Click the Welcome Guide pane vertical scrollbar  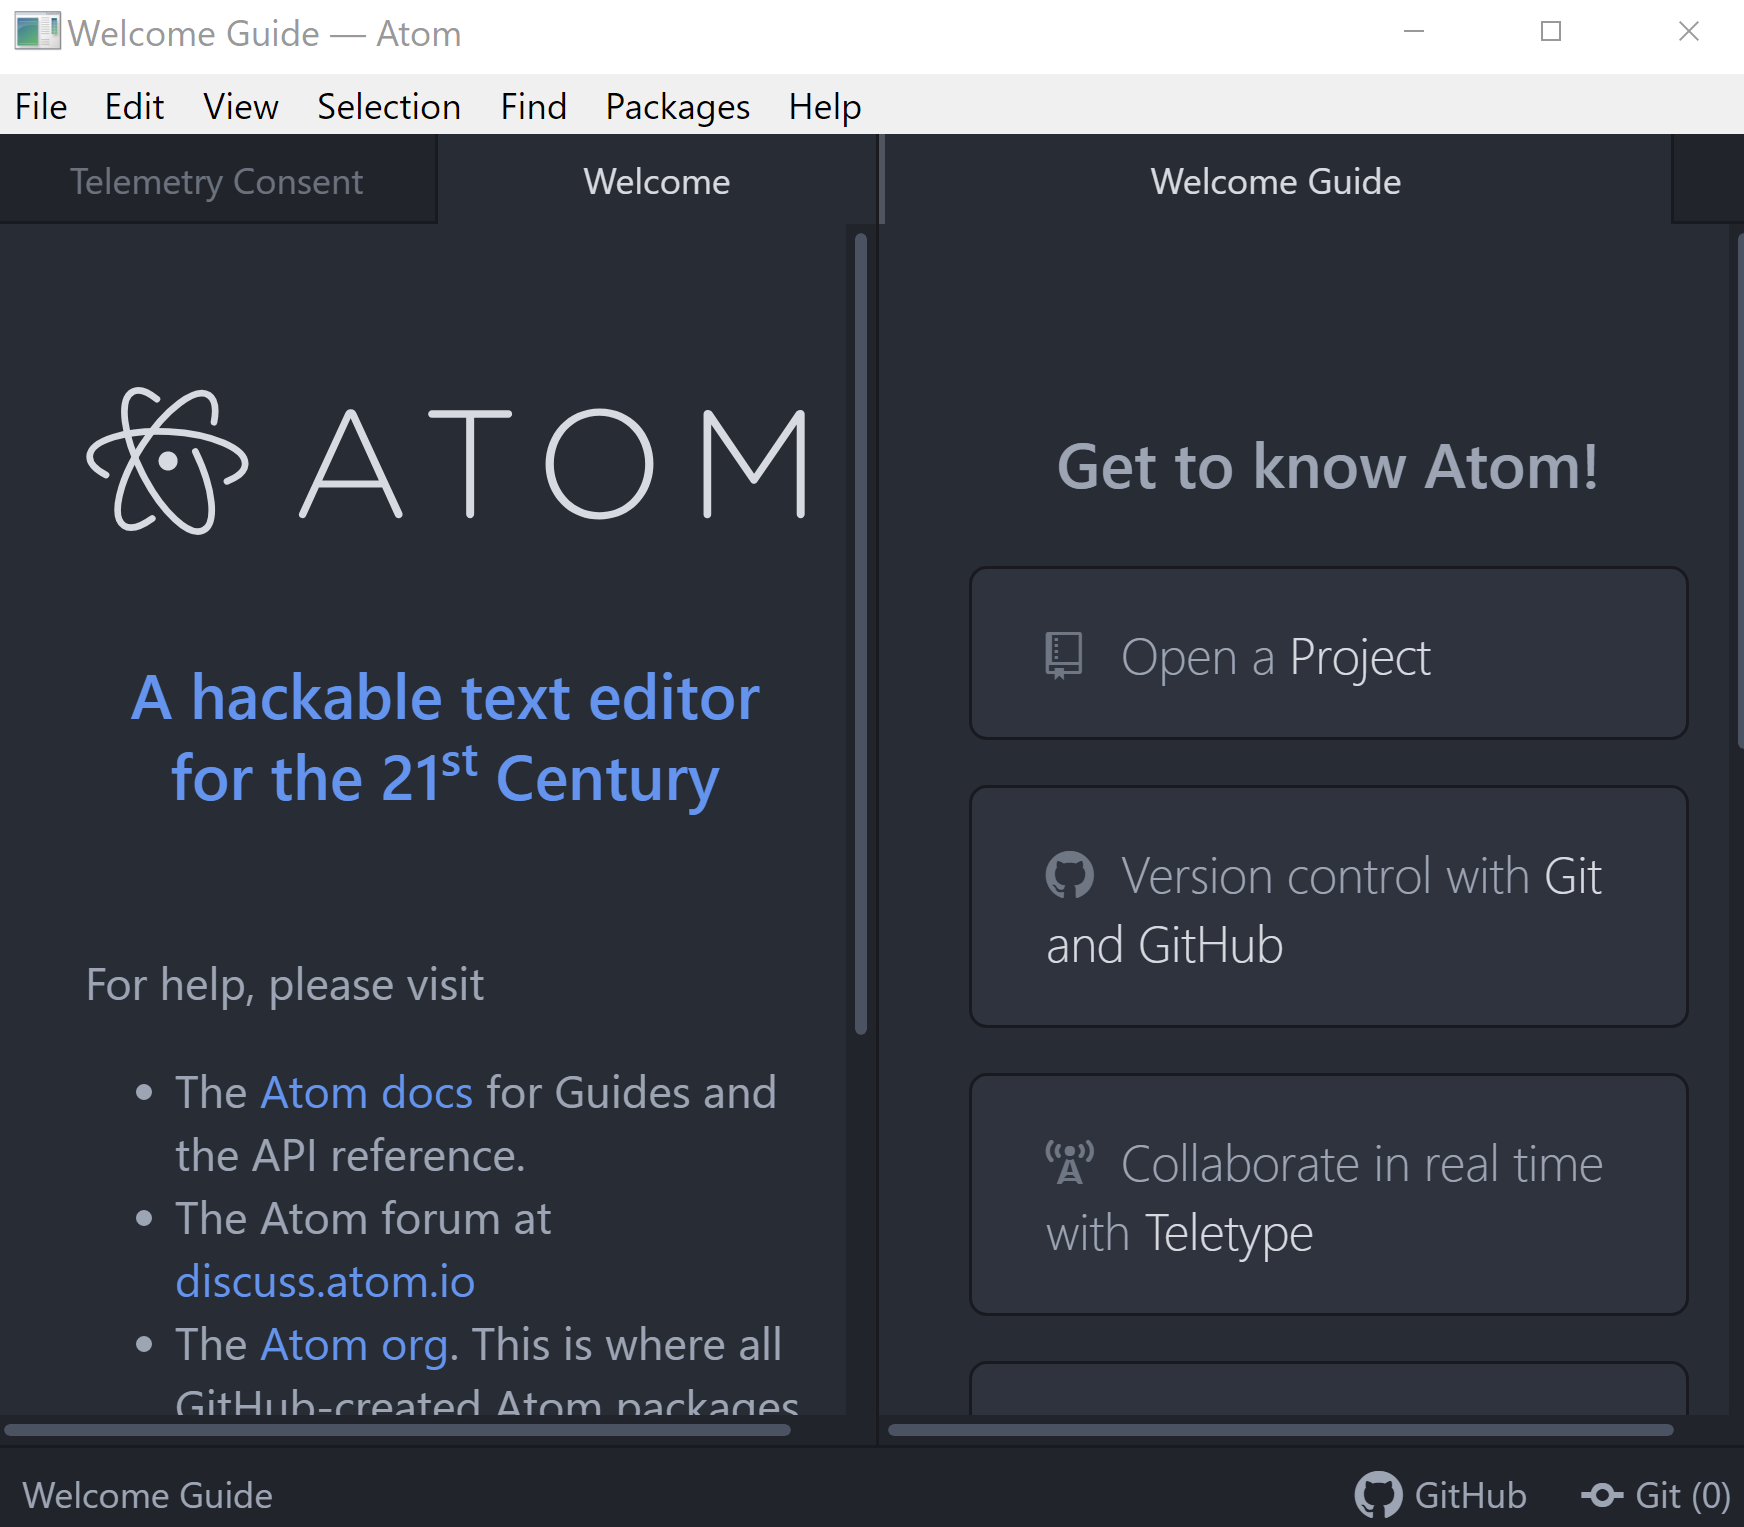pyautogui.click(x=1740, y=491)
